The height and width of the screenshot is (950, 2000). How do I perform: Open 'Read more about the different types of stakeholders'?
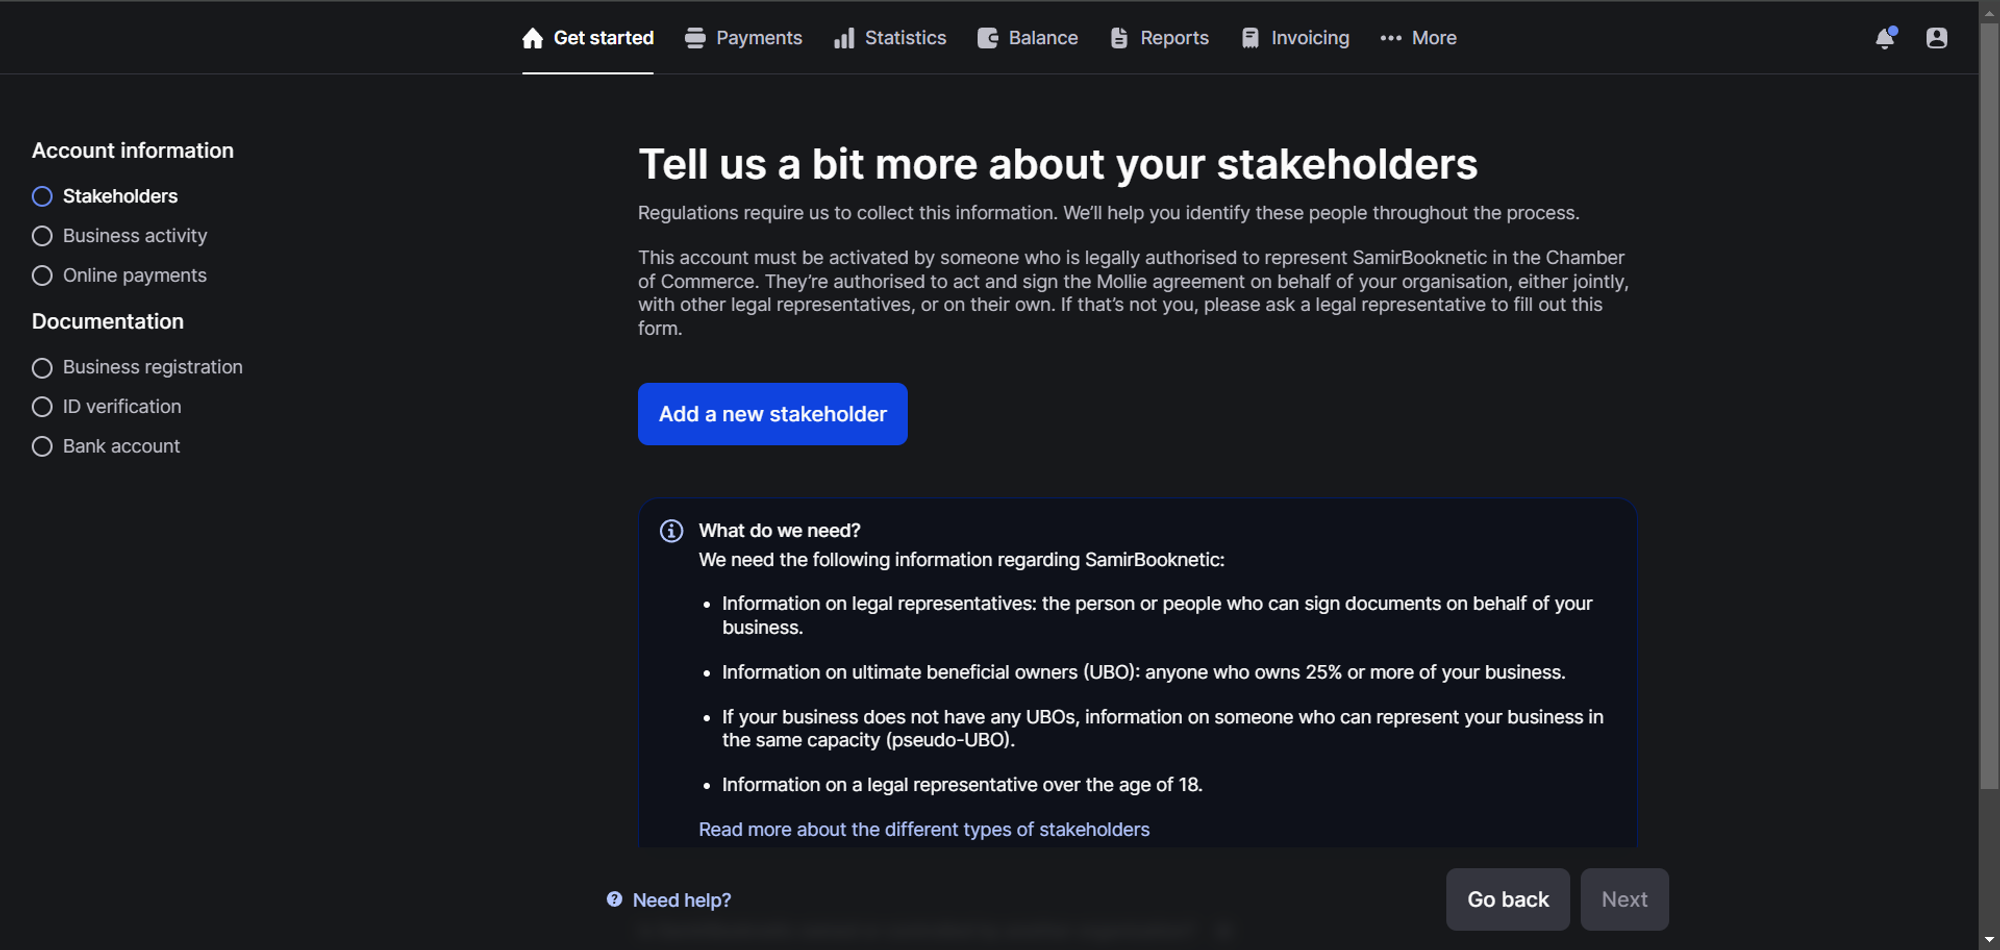click(923, 829)
